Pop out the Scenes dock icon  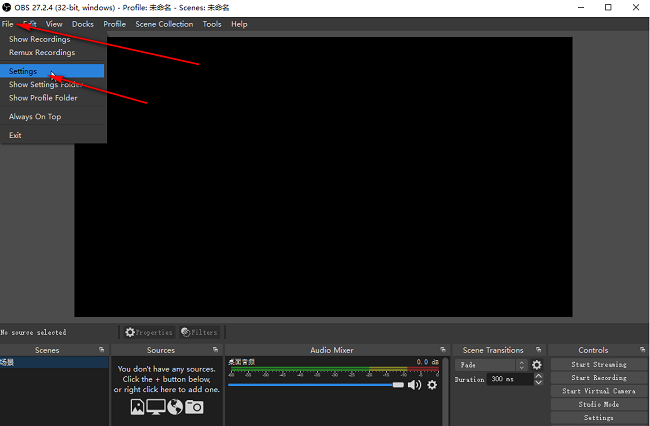102,350
